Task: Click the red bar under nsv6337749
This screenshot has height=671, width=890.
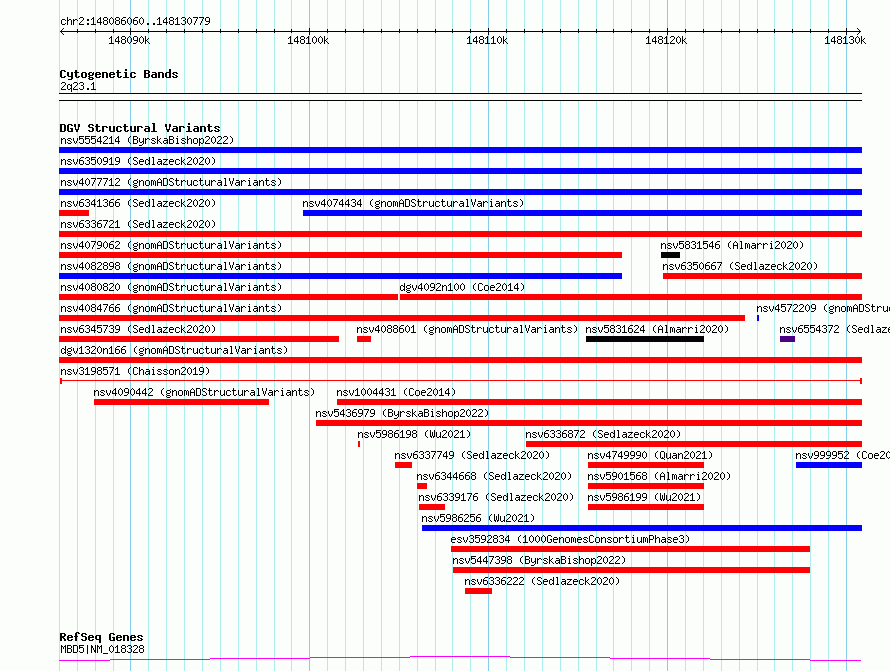Action: click(404, 465)
